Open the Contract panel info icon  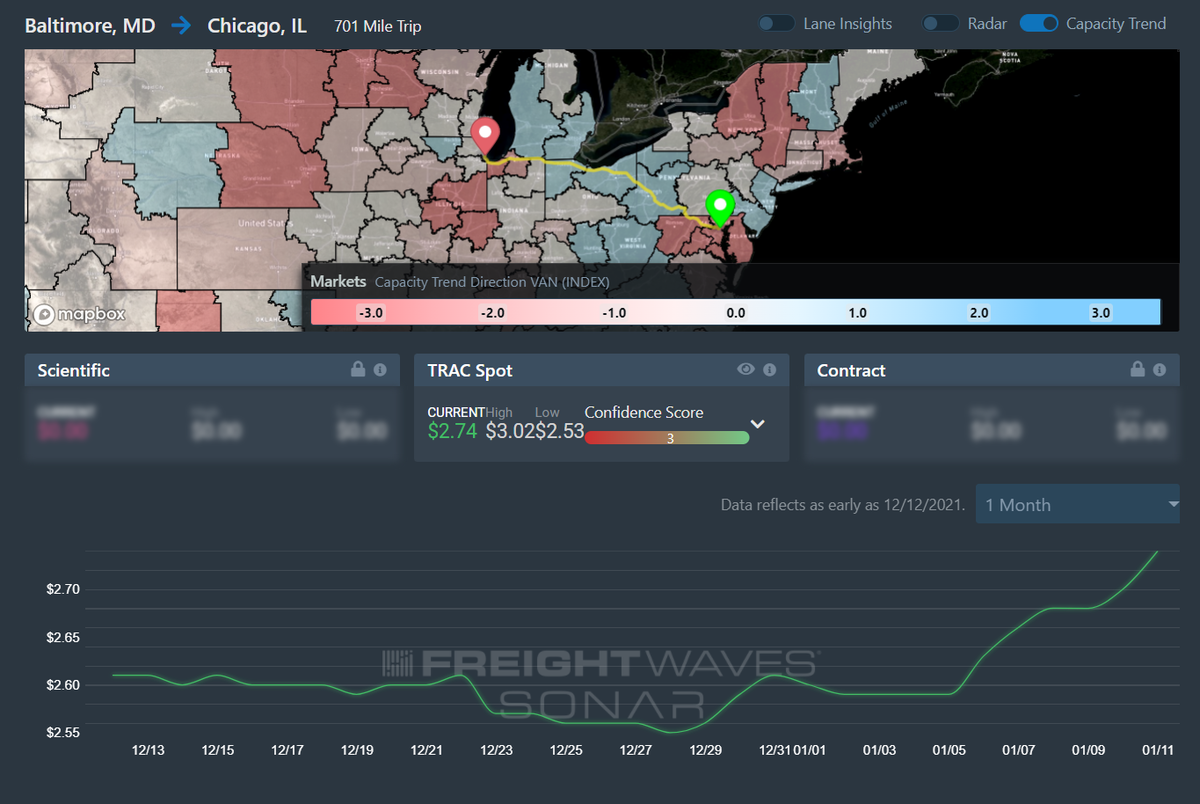click(1160, 370)
